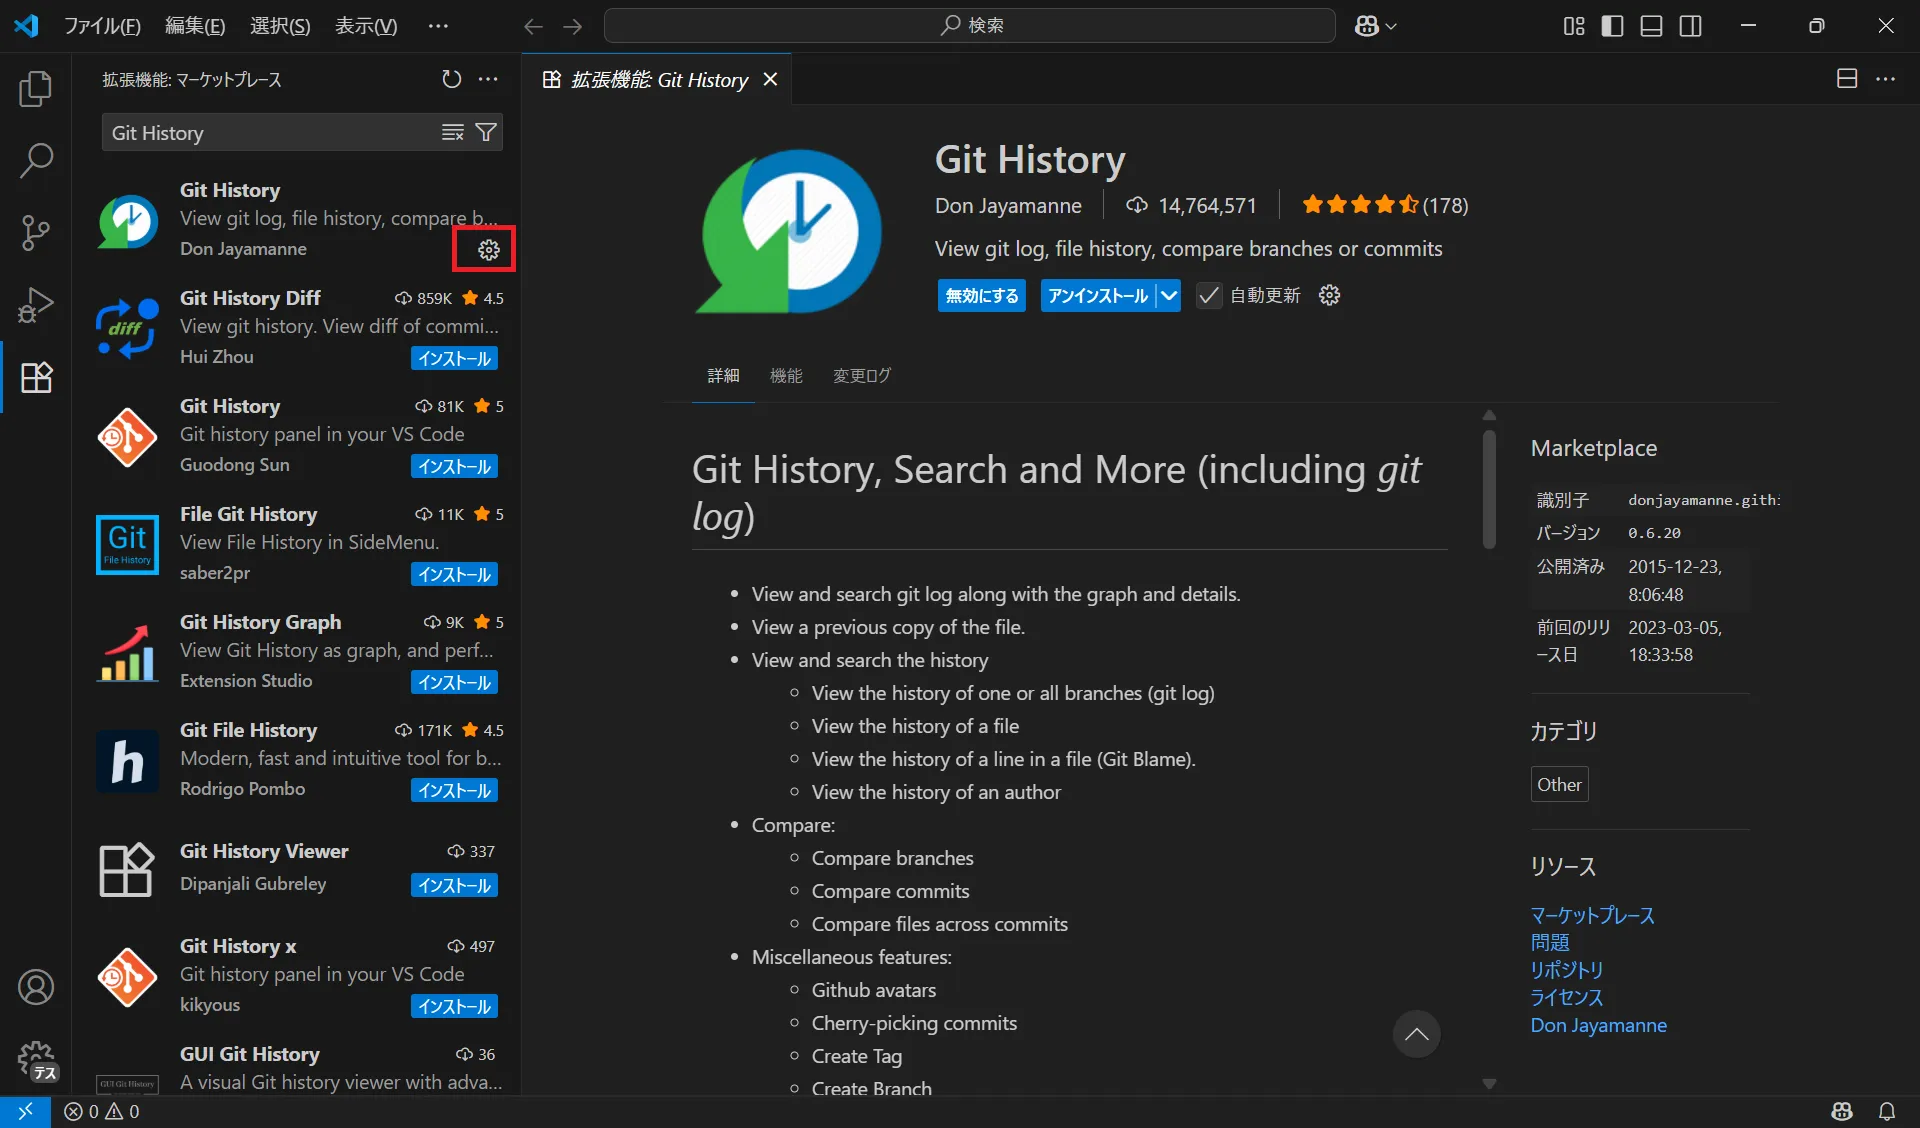This screenshot has width=1920, height=1128.
Task: Install Git History Diff extension
Action: click(x=454, y=358)
